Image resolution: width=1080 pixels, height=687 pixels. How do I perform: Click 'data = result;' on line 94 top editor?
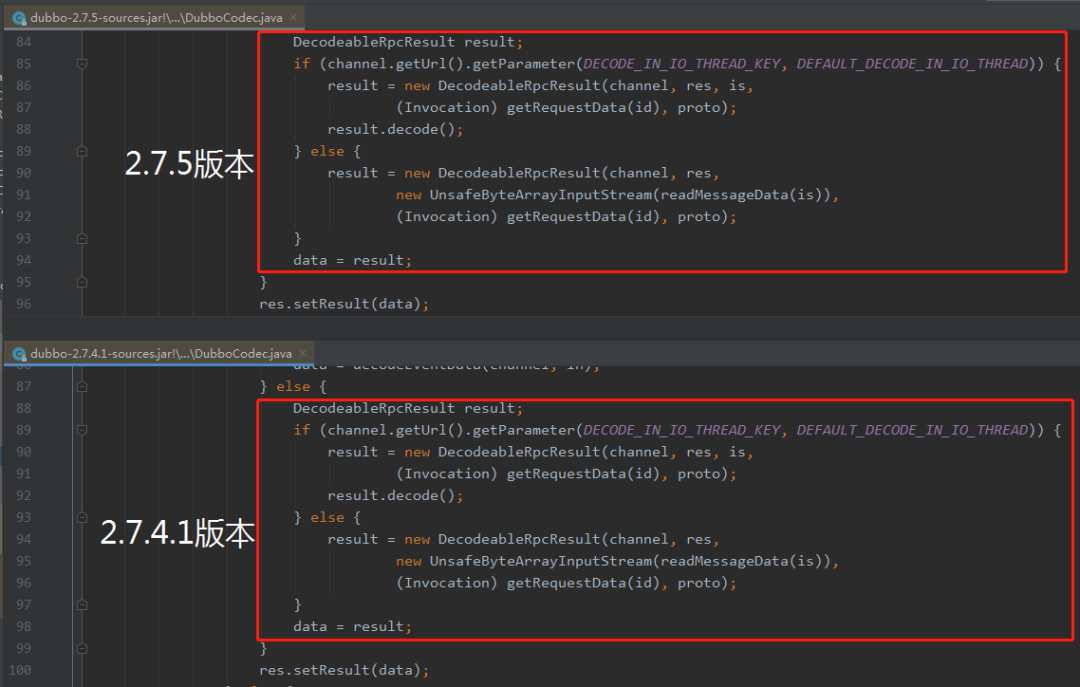353,260
